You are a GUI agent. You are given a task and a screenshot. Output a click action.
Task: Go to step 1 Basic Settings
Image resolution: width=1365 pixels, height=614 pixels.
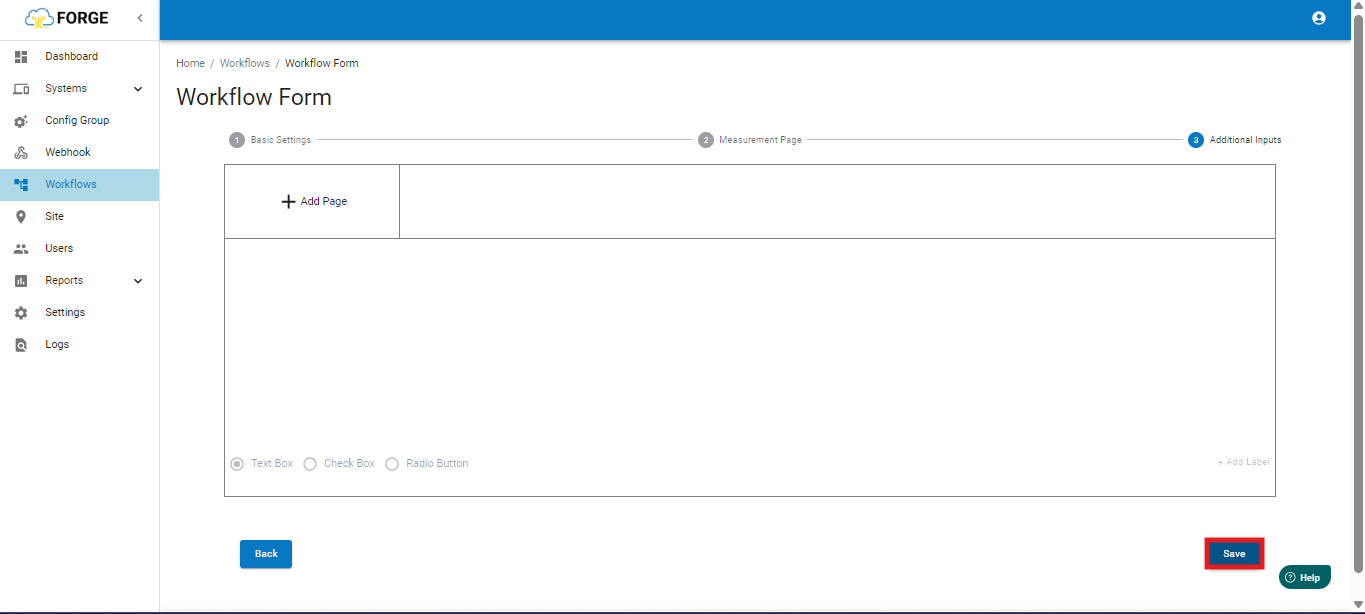[x=270, y=140]
